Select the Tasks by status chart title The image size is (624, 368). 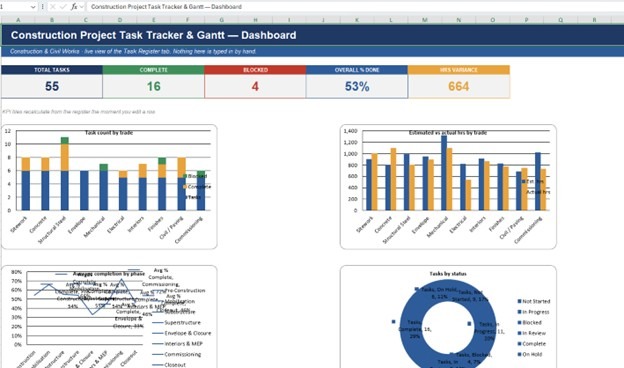pyautogui.click(x=448, y=274)
